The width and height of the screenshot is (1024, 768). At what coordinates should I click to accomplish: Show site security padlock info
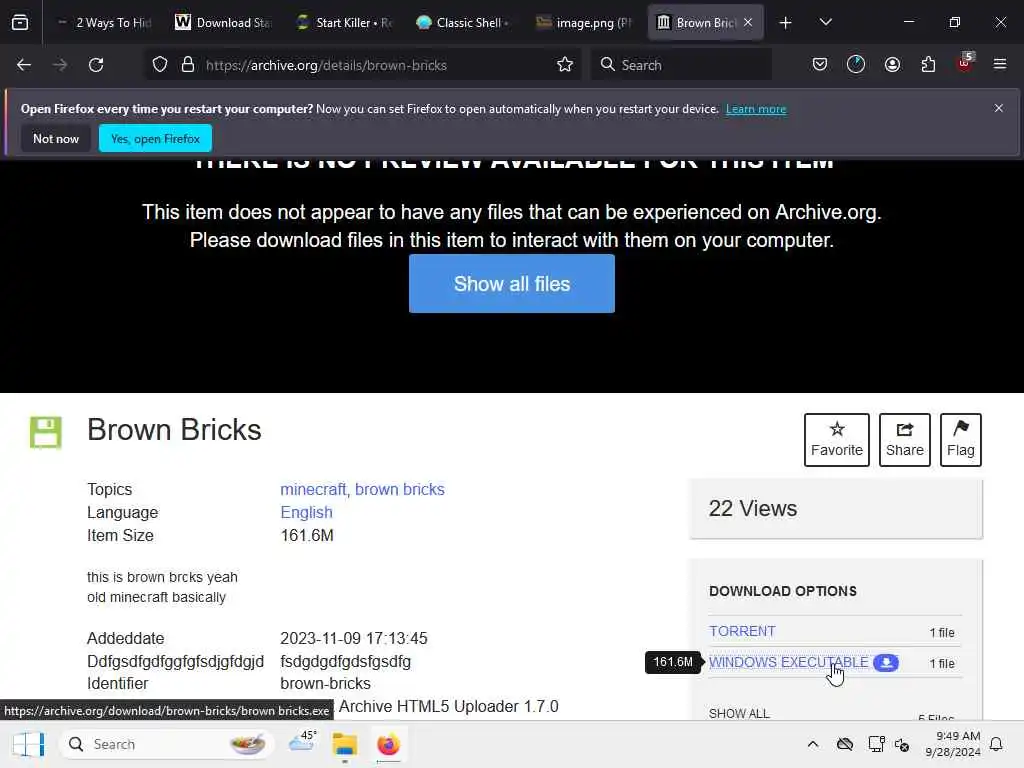click(x=188, y=65)
